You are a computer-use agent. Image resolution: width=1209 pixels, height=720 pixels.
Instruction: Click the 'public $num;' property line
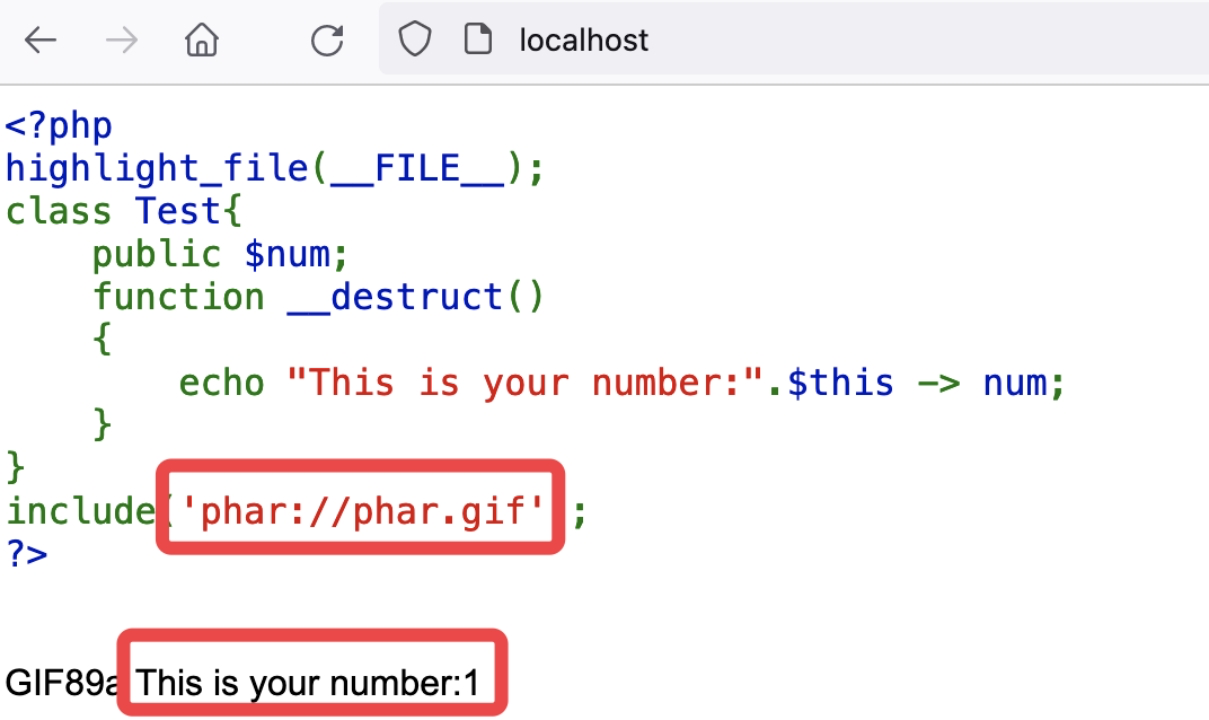tap(220, 255)
